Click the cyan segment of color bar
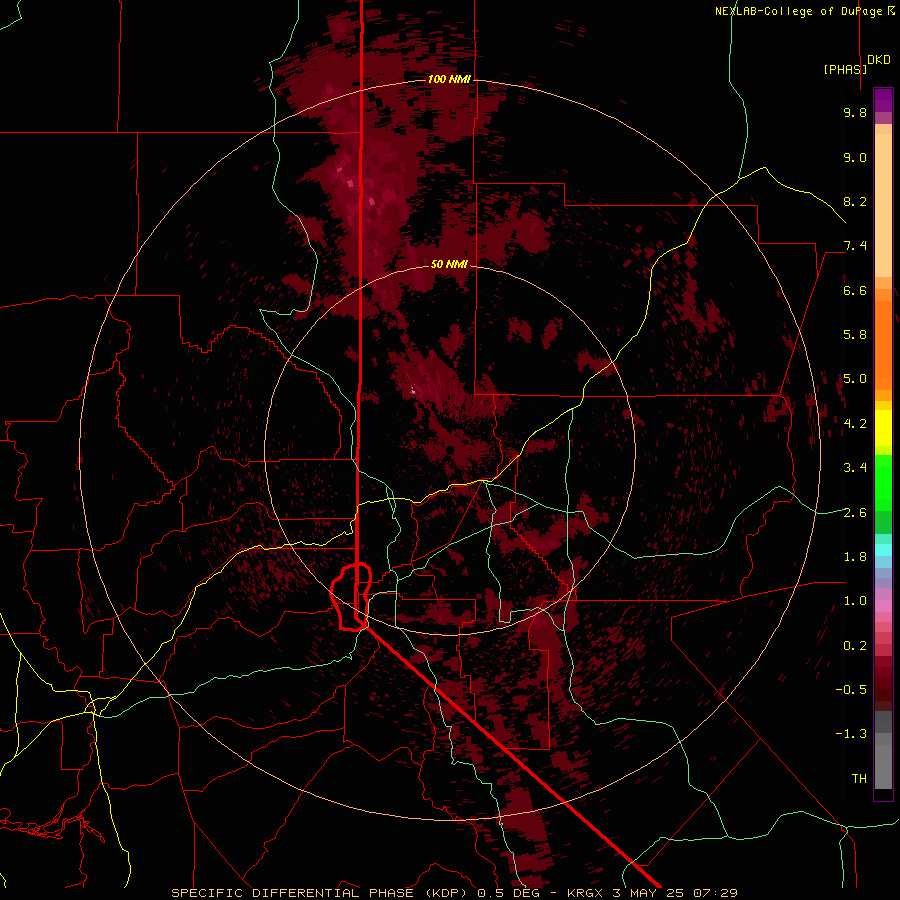This screenshot has width=900, height=900. [x=883, y=550]
